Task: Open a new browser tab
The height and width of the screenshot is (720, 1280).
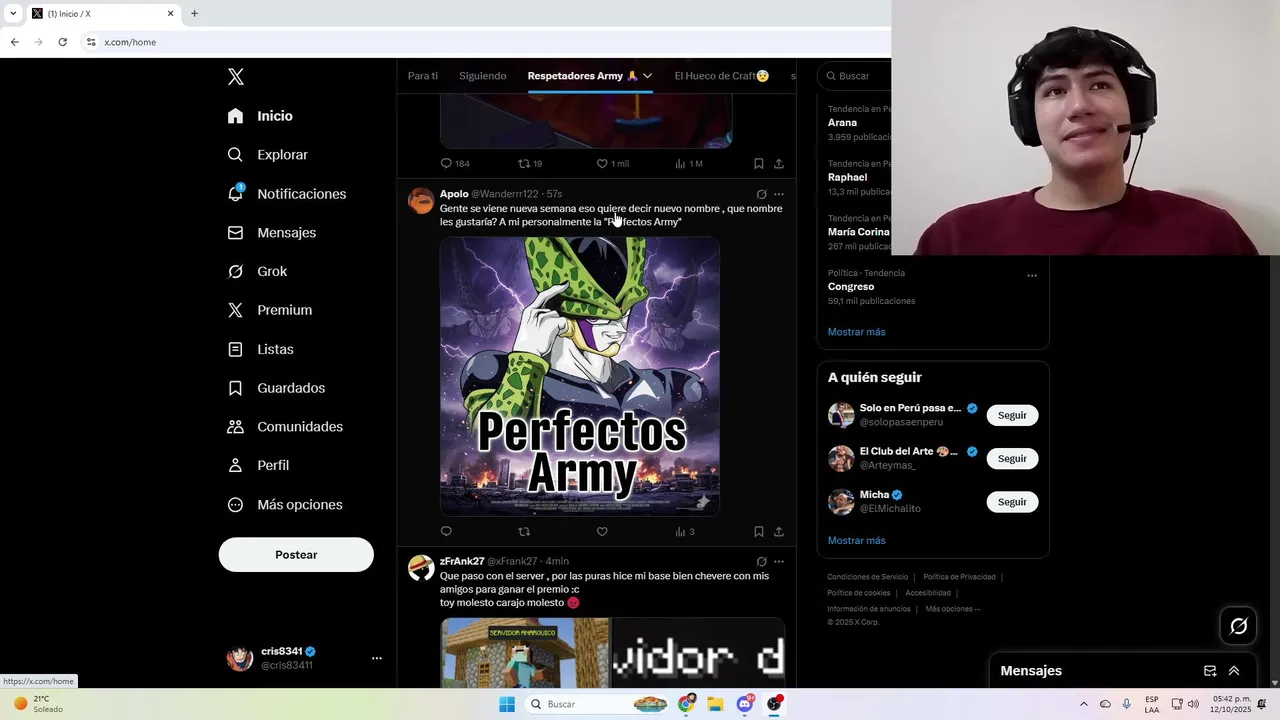Action: tap(194, 14)
